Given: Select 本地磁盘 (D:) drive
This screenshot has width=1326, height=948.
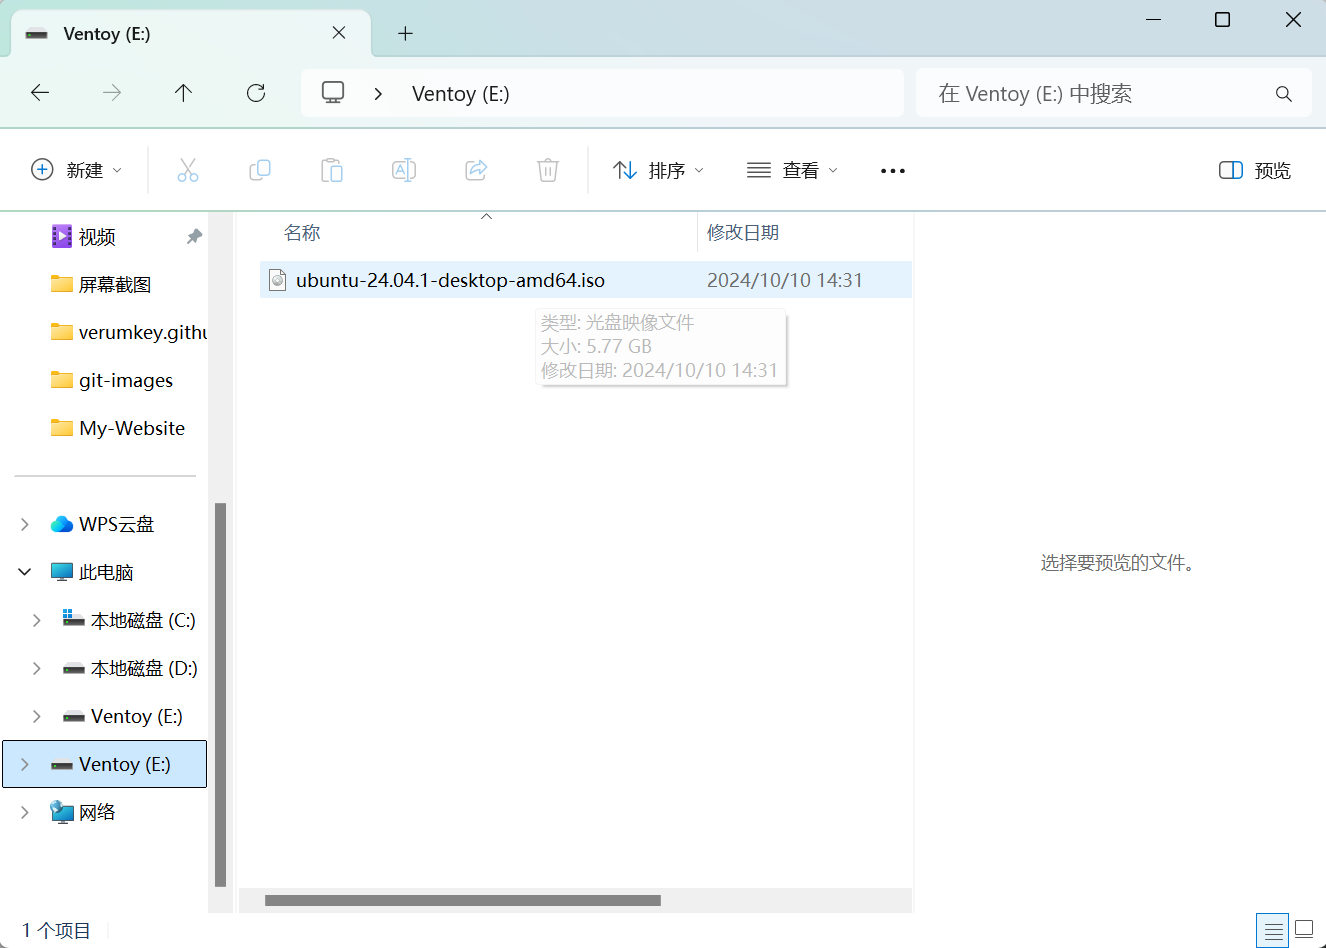Looking at the screenshot, I should [x=130, y=668].
